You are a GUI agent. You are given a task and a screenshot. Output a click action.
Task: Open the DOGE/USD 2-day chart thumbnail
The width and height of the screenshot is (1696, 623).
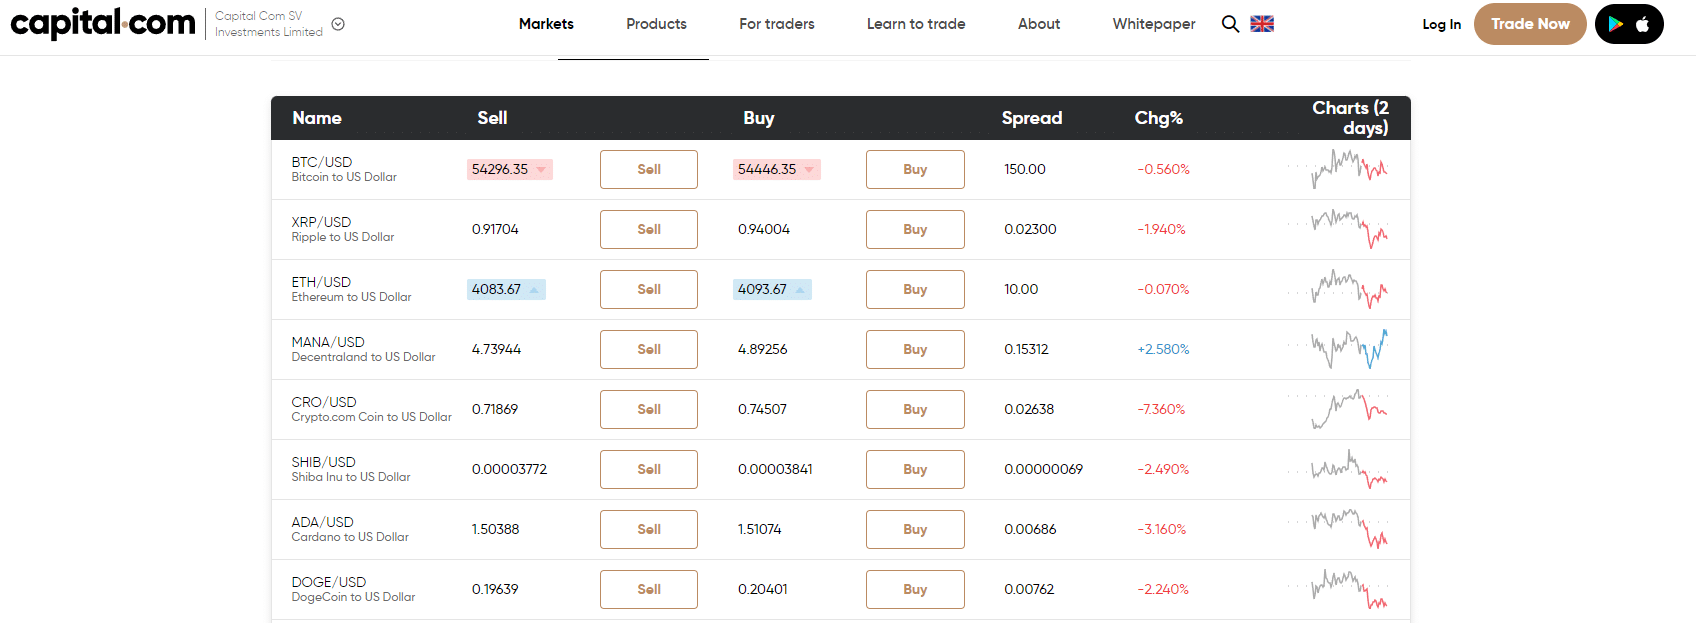coord(1338,589)
